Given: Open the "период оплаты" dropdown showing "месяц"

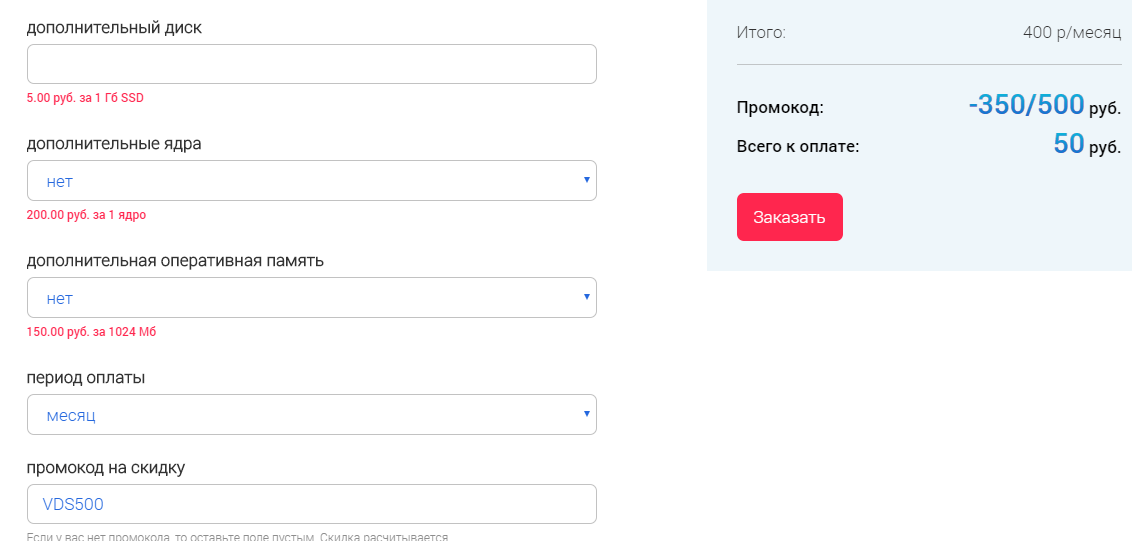Looking at the screenshot, I should (311, 415).
